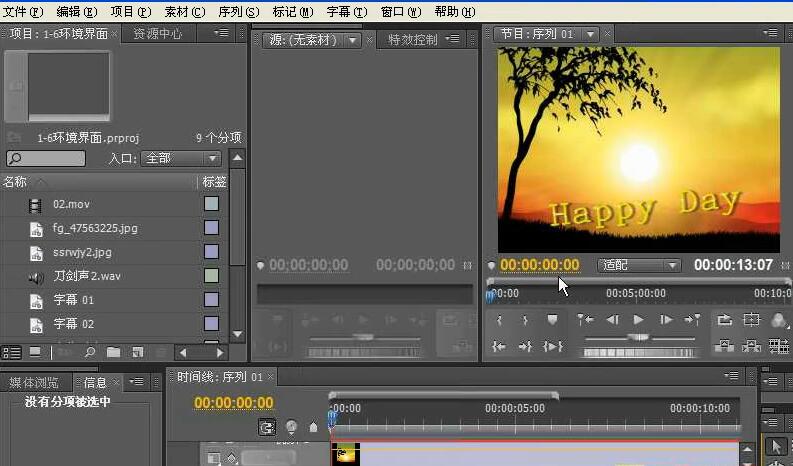Switch project panel to List view
Image resolution: width=793 pixels, height=466 pixels.
(x=12, y=353)
